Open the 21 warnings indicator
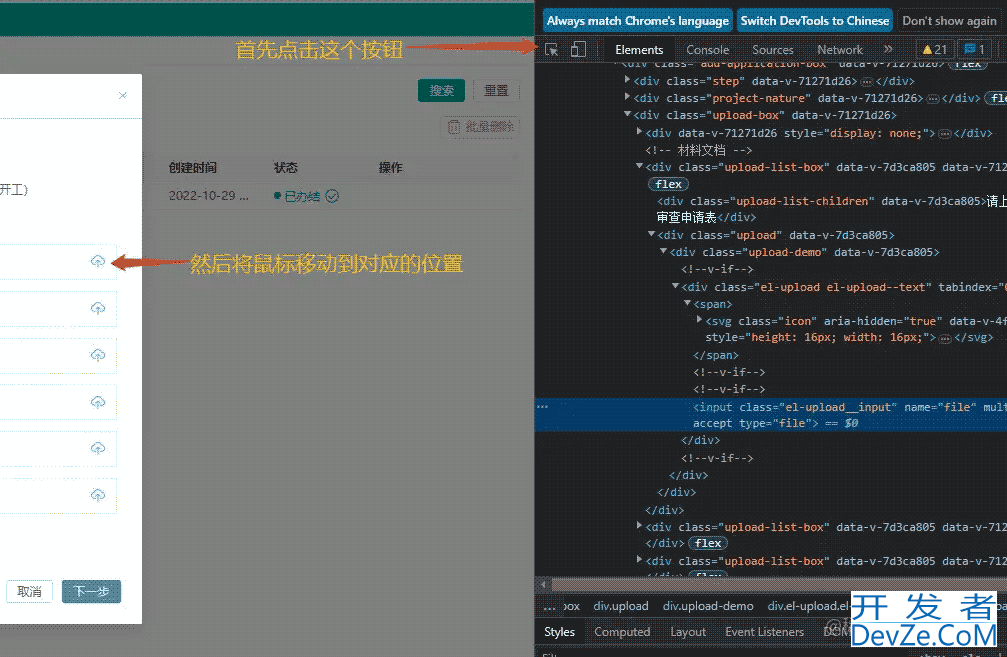The width and height of the screenshot is (1007, 657). pos(934,49)
